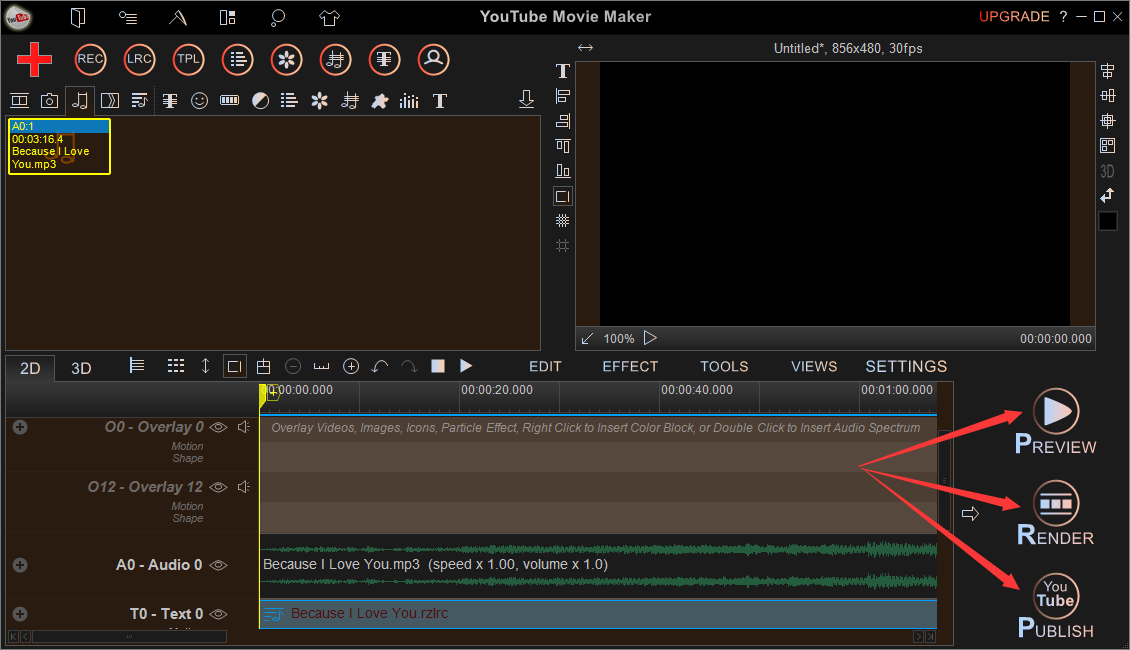Click the redo arrow in timeline toolbar
Screen dimensions: 1130x650
pyautogui.click(x=409, y=366)
